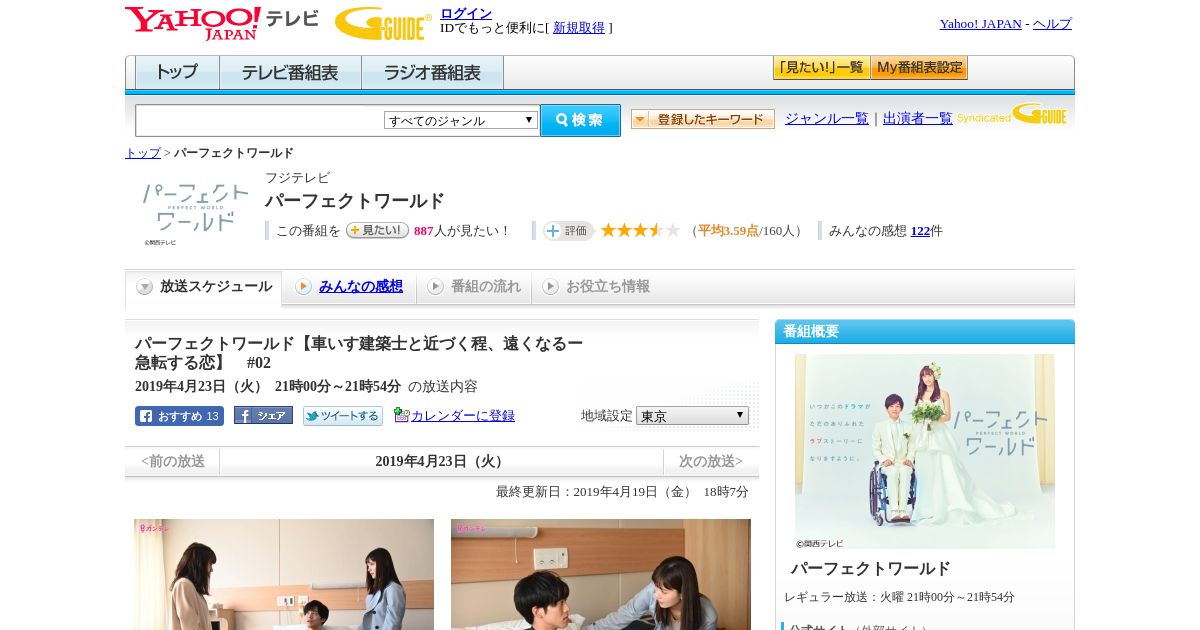This screenshot has width=1200, height=630.
Task: Open the 「見たい!」一覧 button
Action: point(821,68)
